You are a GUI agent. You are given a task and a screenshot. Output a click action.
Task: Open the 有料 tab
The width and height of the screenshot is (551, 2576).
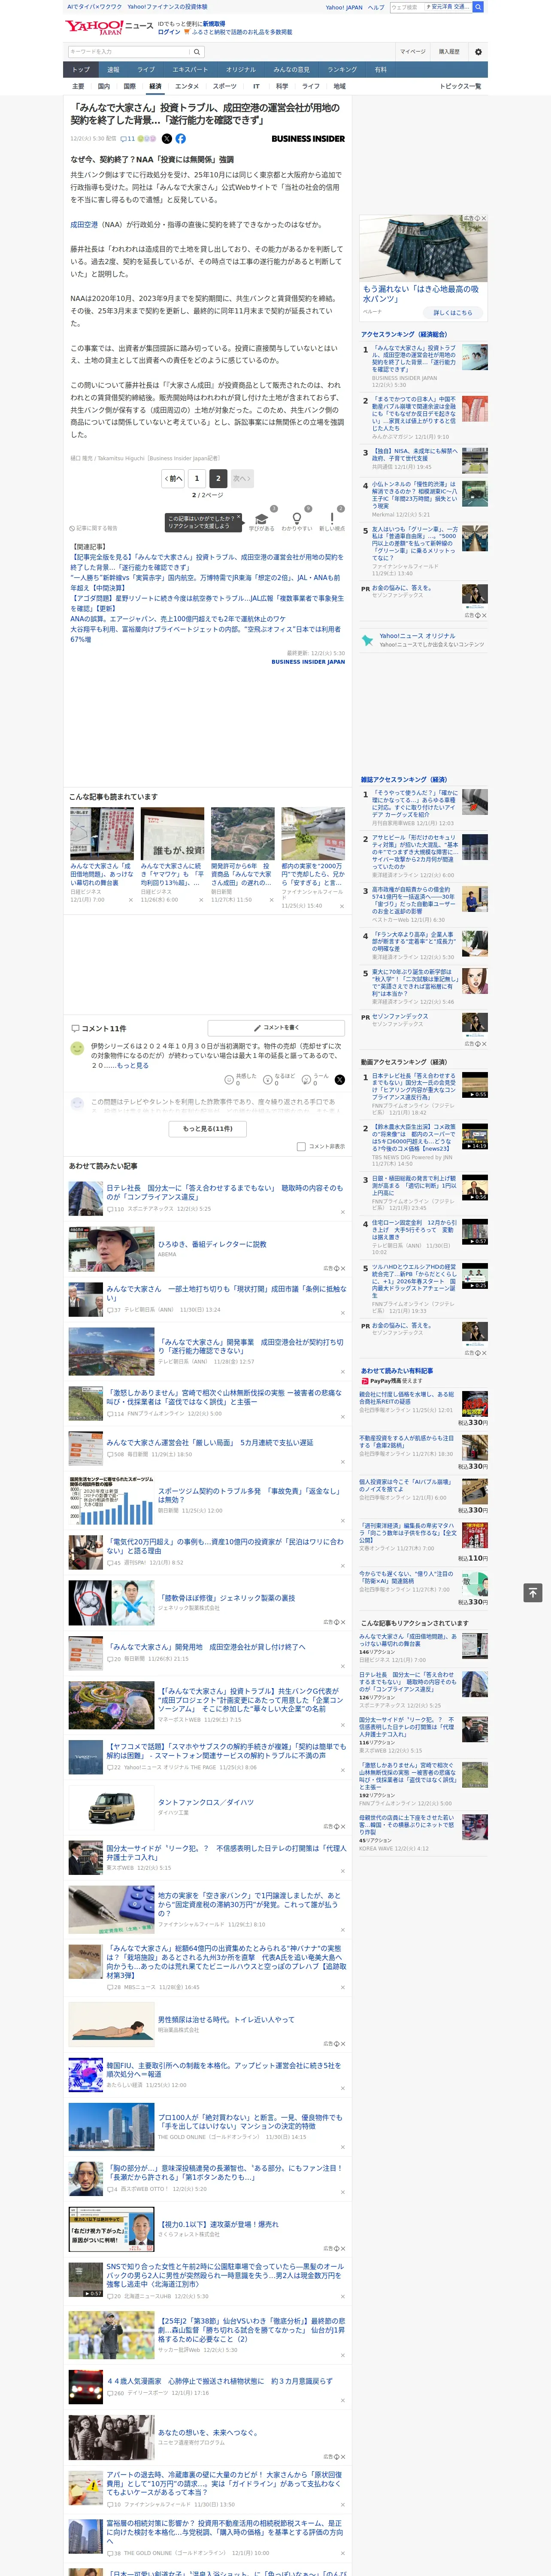[380, 70]
